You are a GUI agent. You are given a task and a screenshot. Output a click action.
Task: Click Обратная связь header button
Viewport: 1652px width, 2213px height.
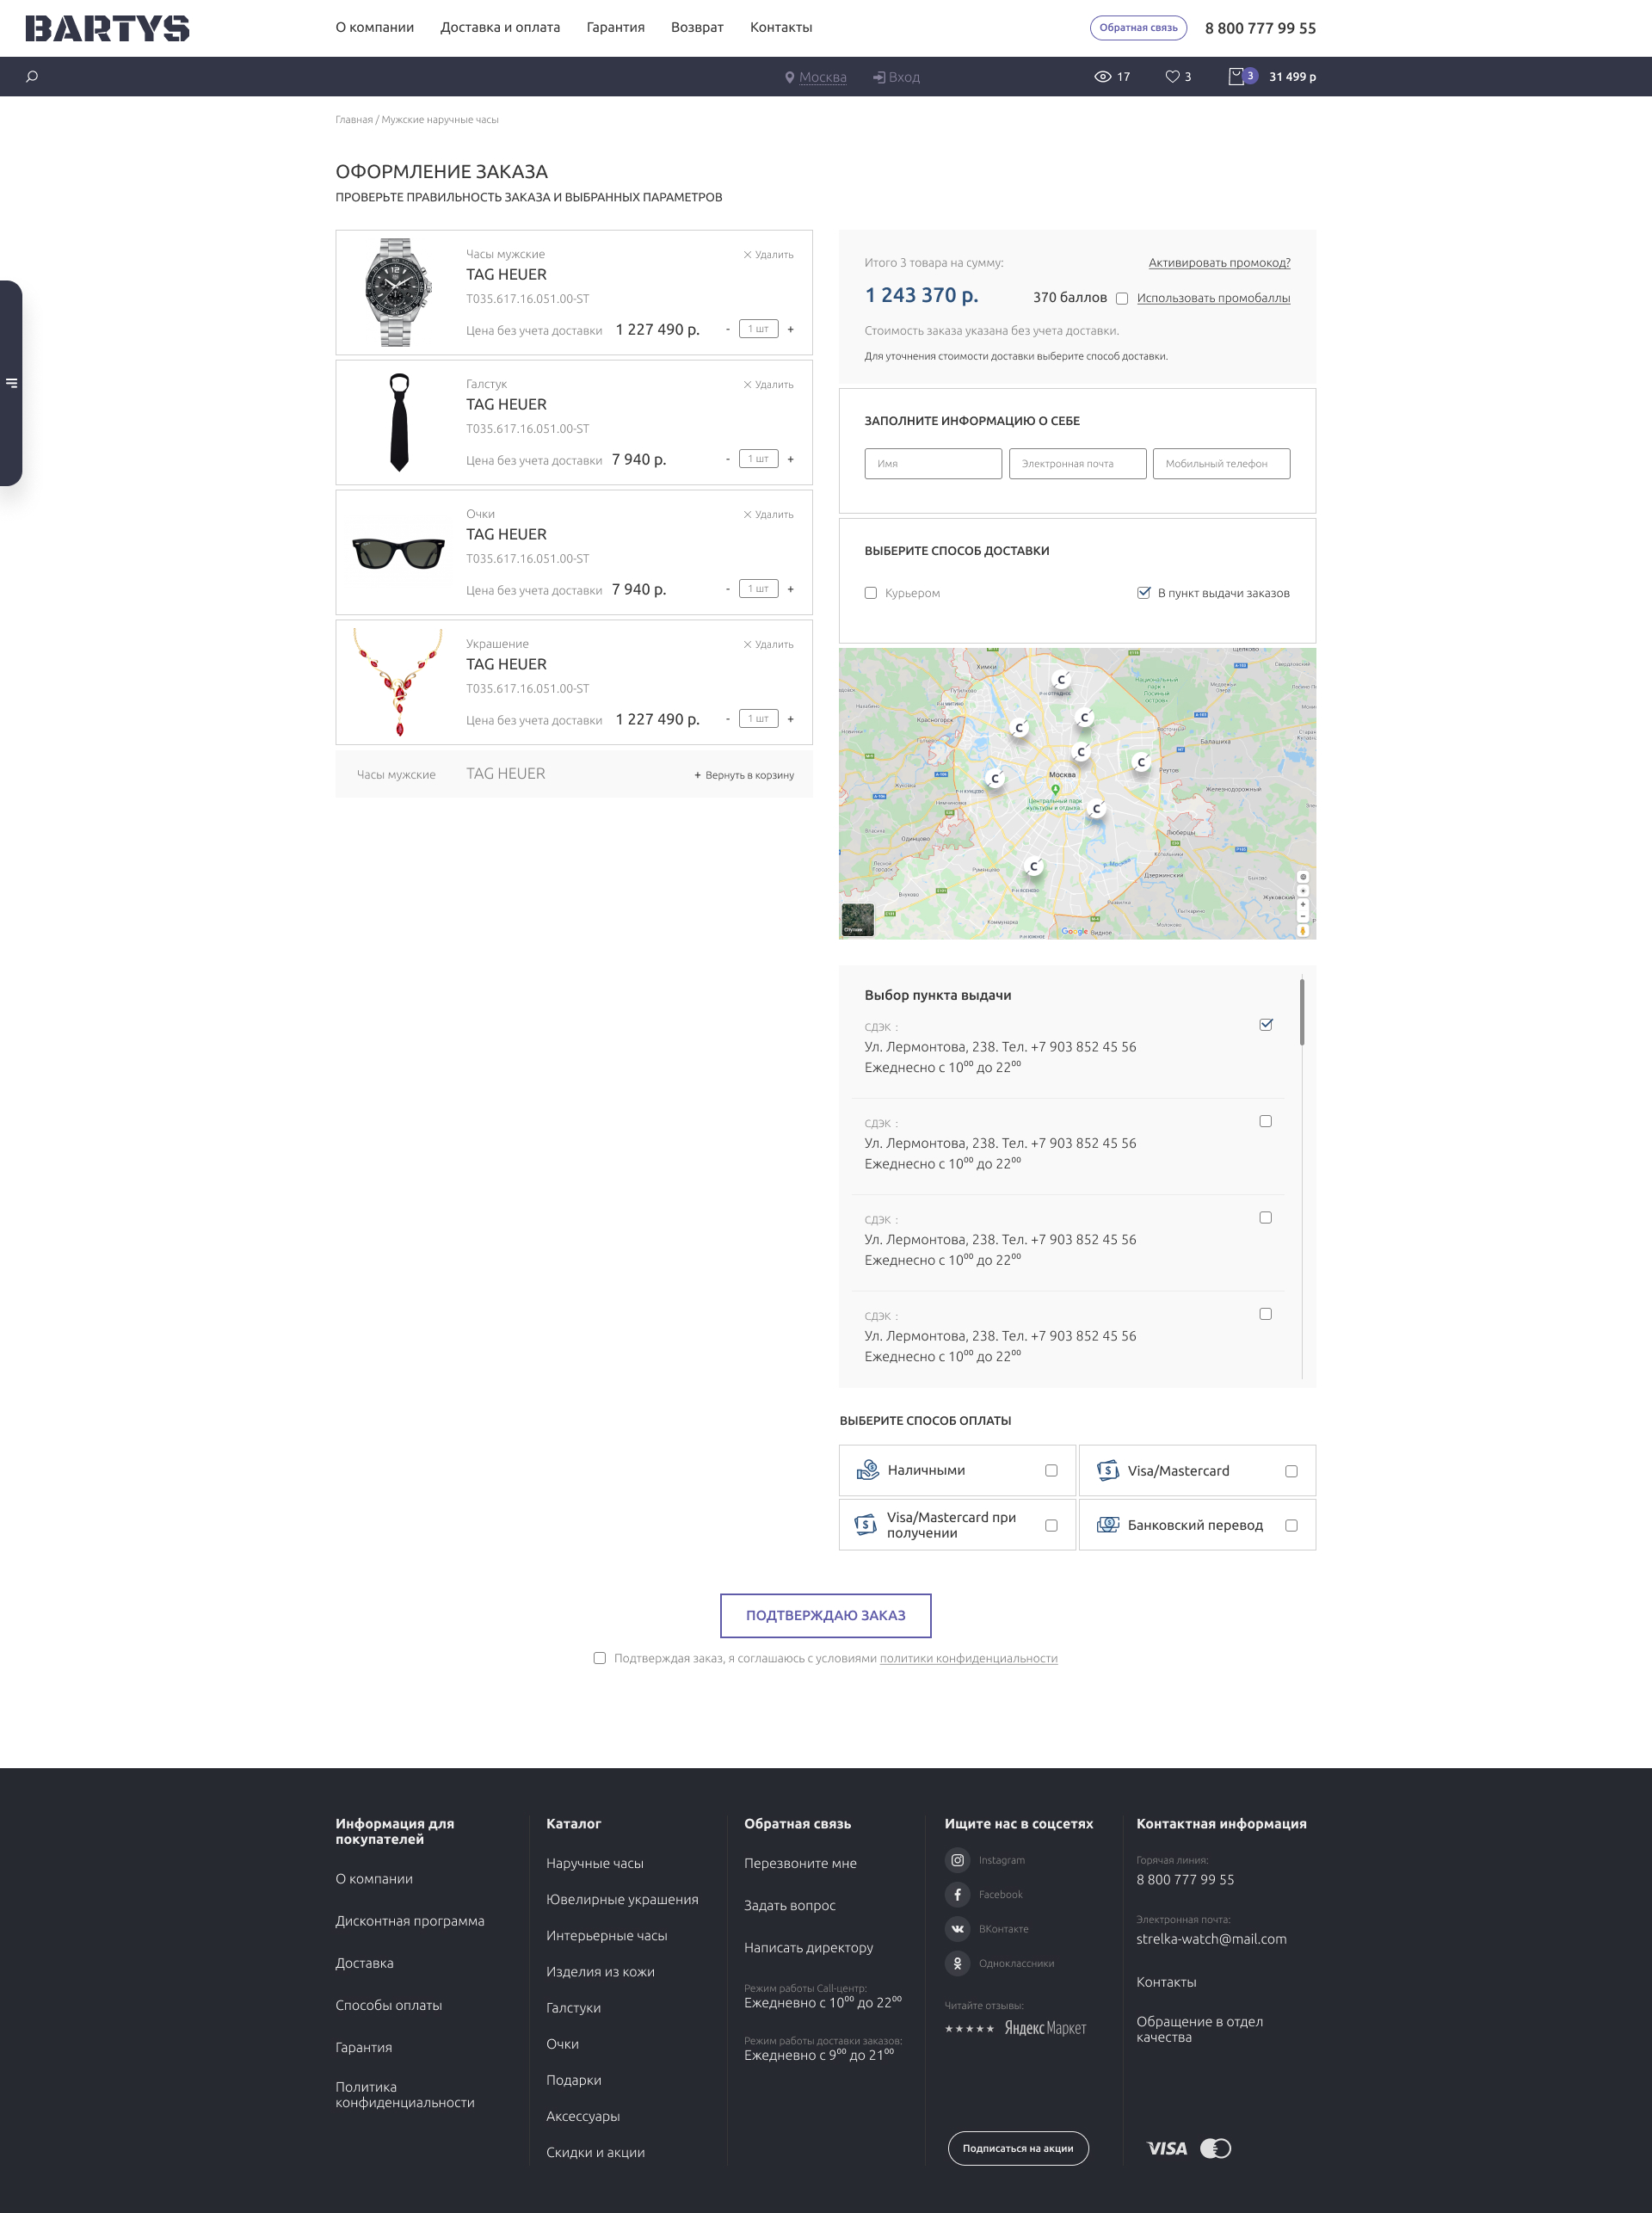click(1138, 28)
